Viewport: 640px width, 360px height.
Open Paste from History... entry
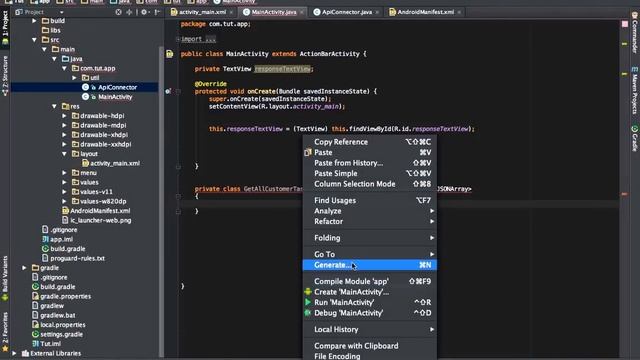coord(369,163)
